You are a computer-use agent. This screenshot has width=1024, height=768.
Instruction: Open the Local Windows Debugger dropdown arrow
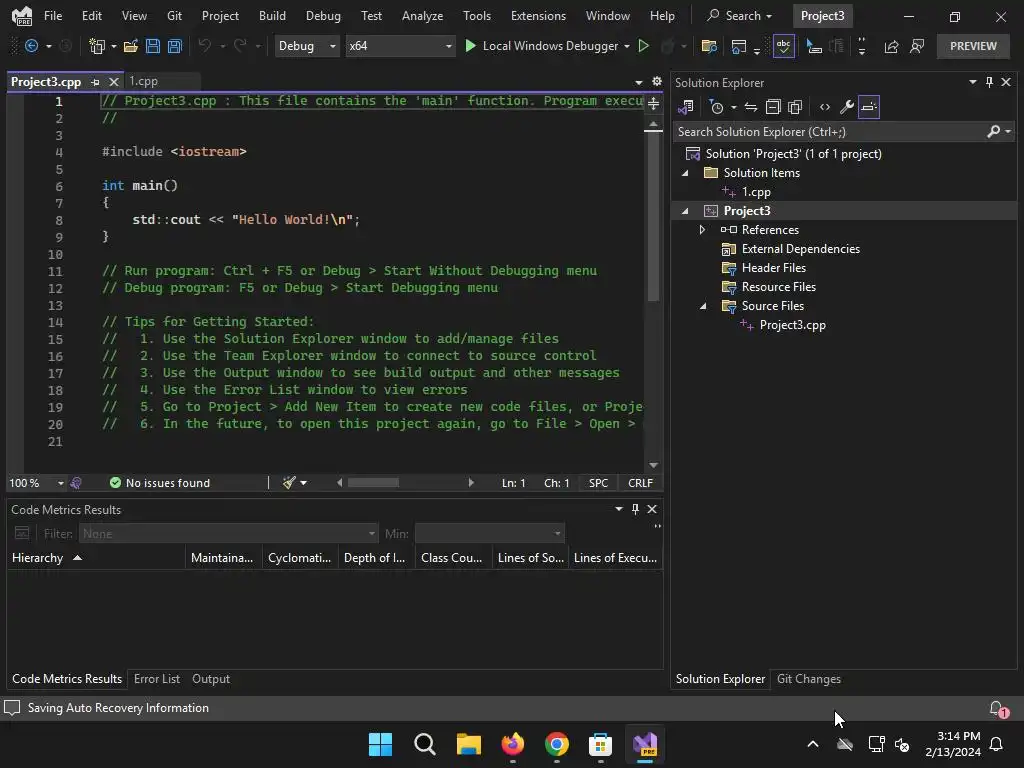point(627,46)
